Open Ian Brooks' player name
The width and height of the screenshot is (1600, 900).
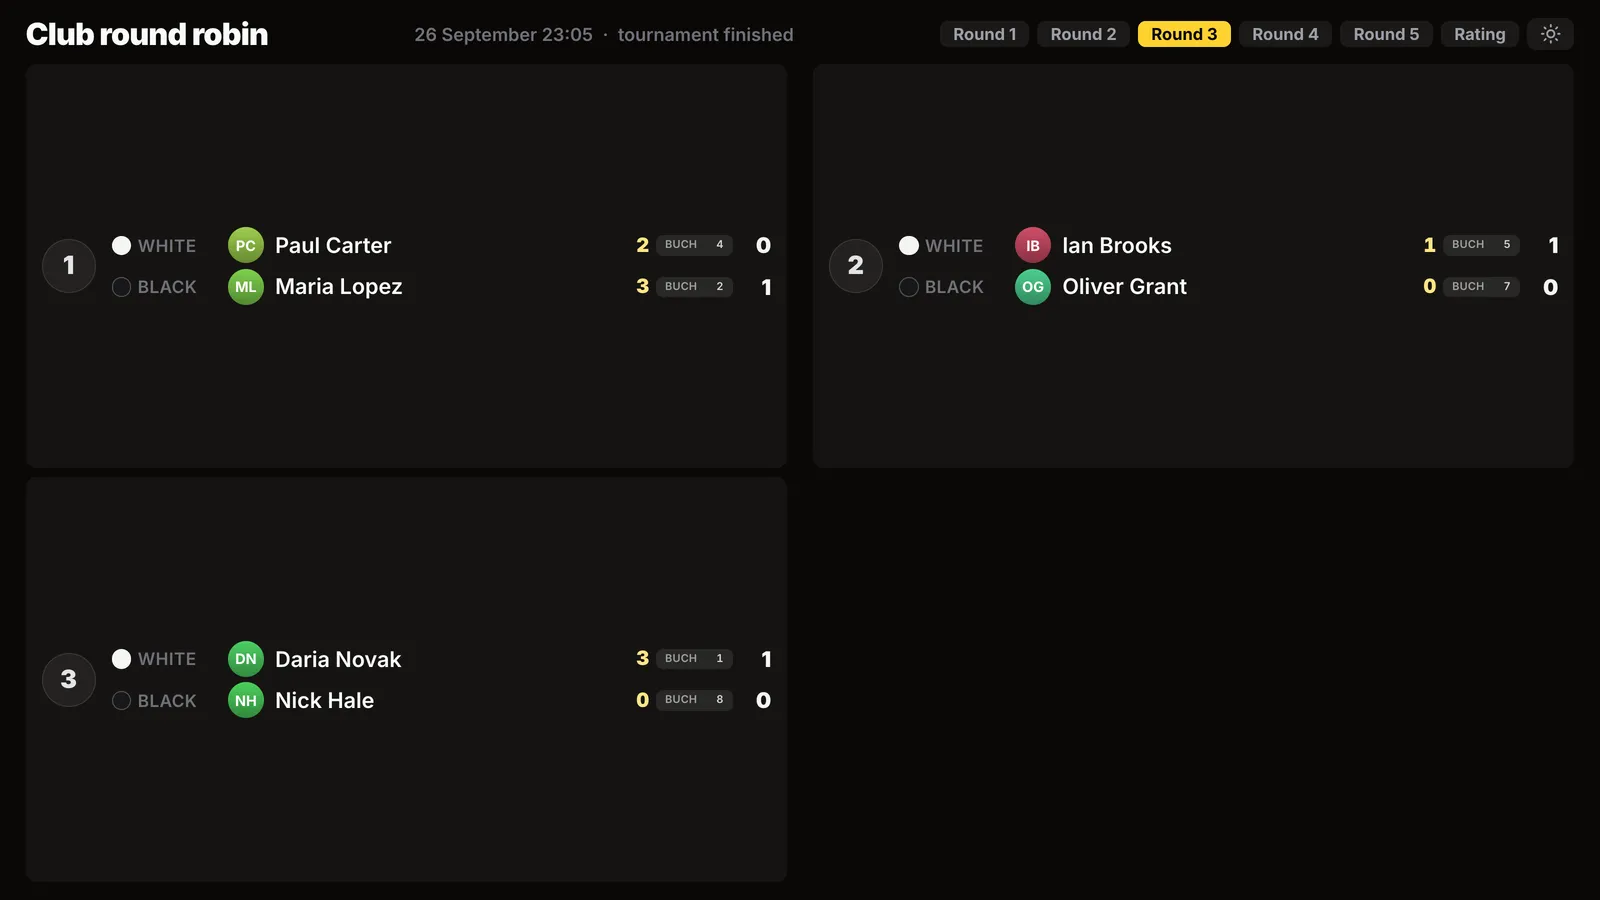point(1117,245)
